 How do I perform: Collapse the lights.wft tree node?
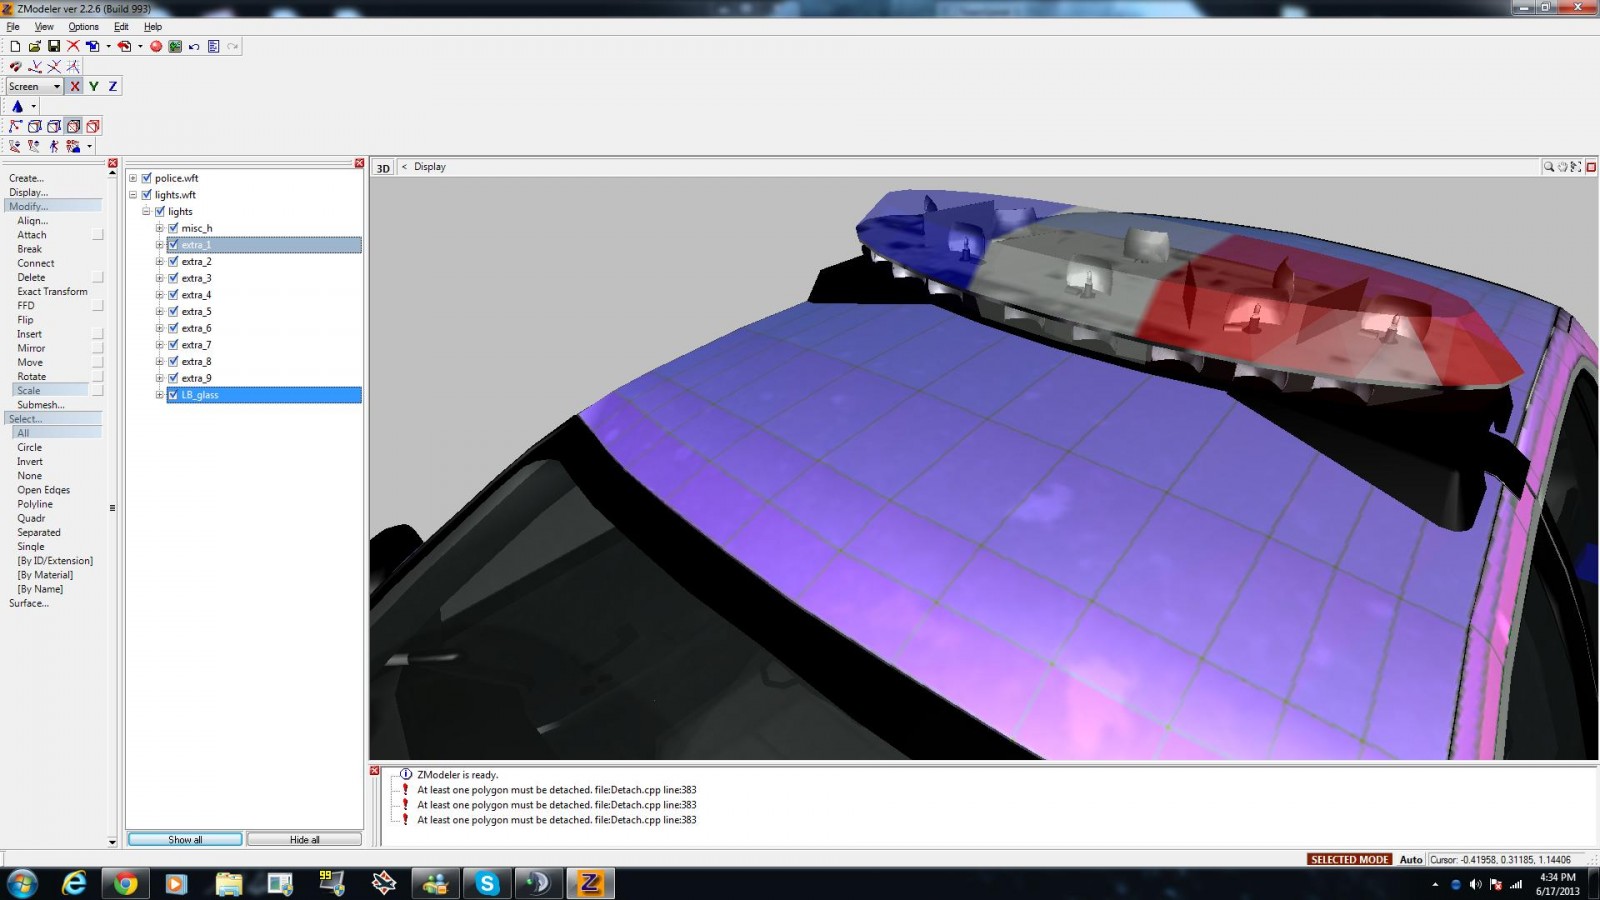pos(133,195)
